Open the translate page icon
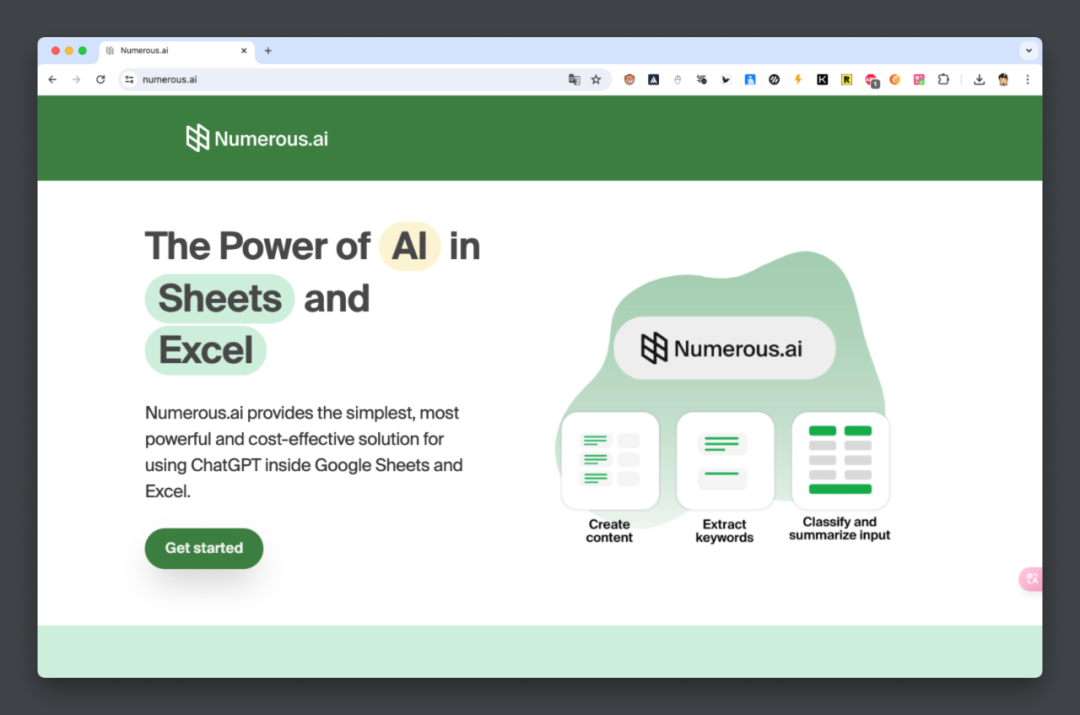 click(x=574, y=79)
